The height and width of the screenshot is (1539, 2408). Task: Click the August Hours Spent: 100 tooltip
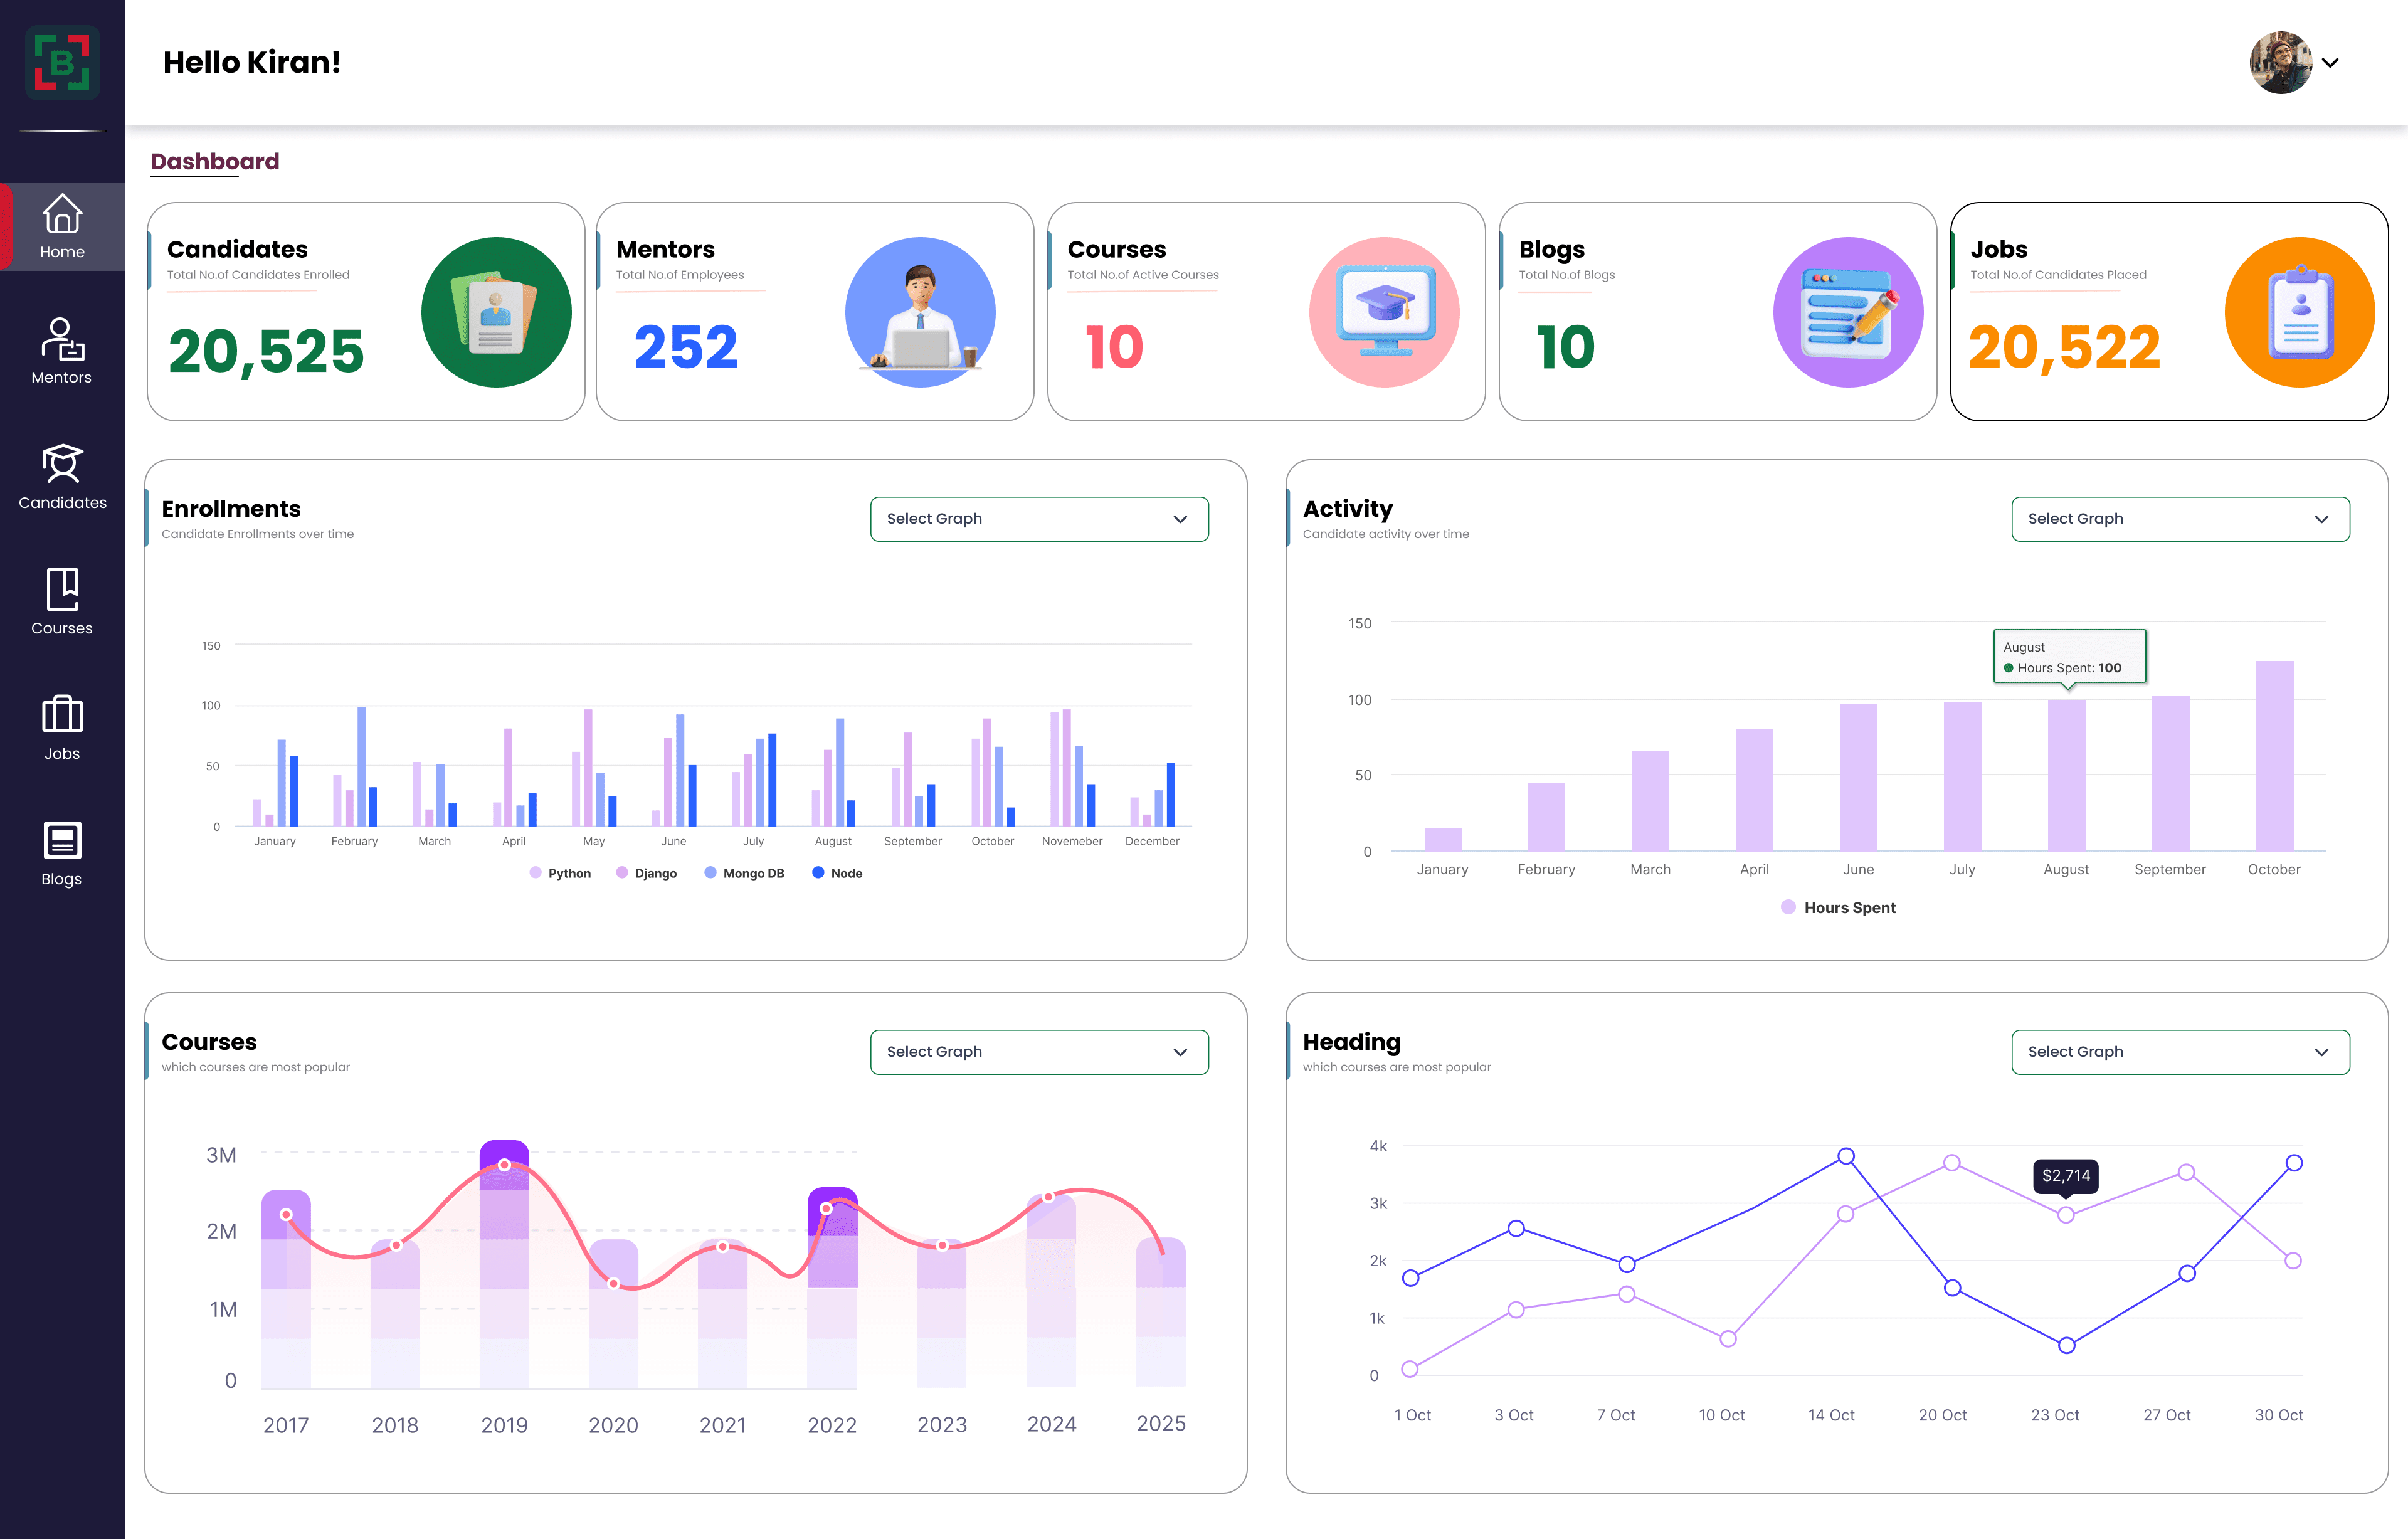2069,657
